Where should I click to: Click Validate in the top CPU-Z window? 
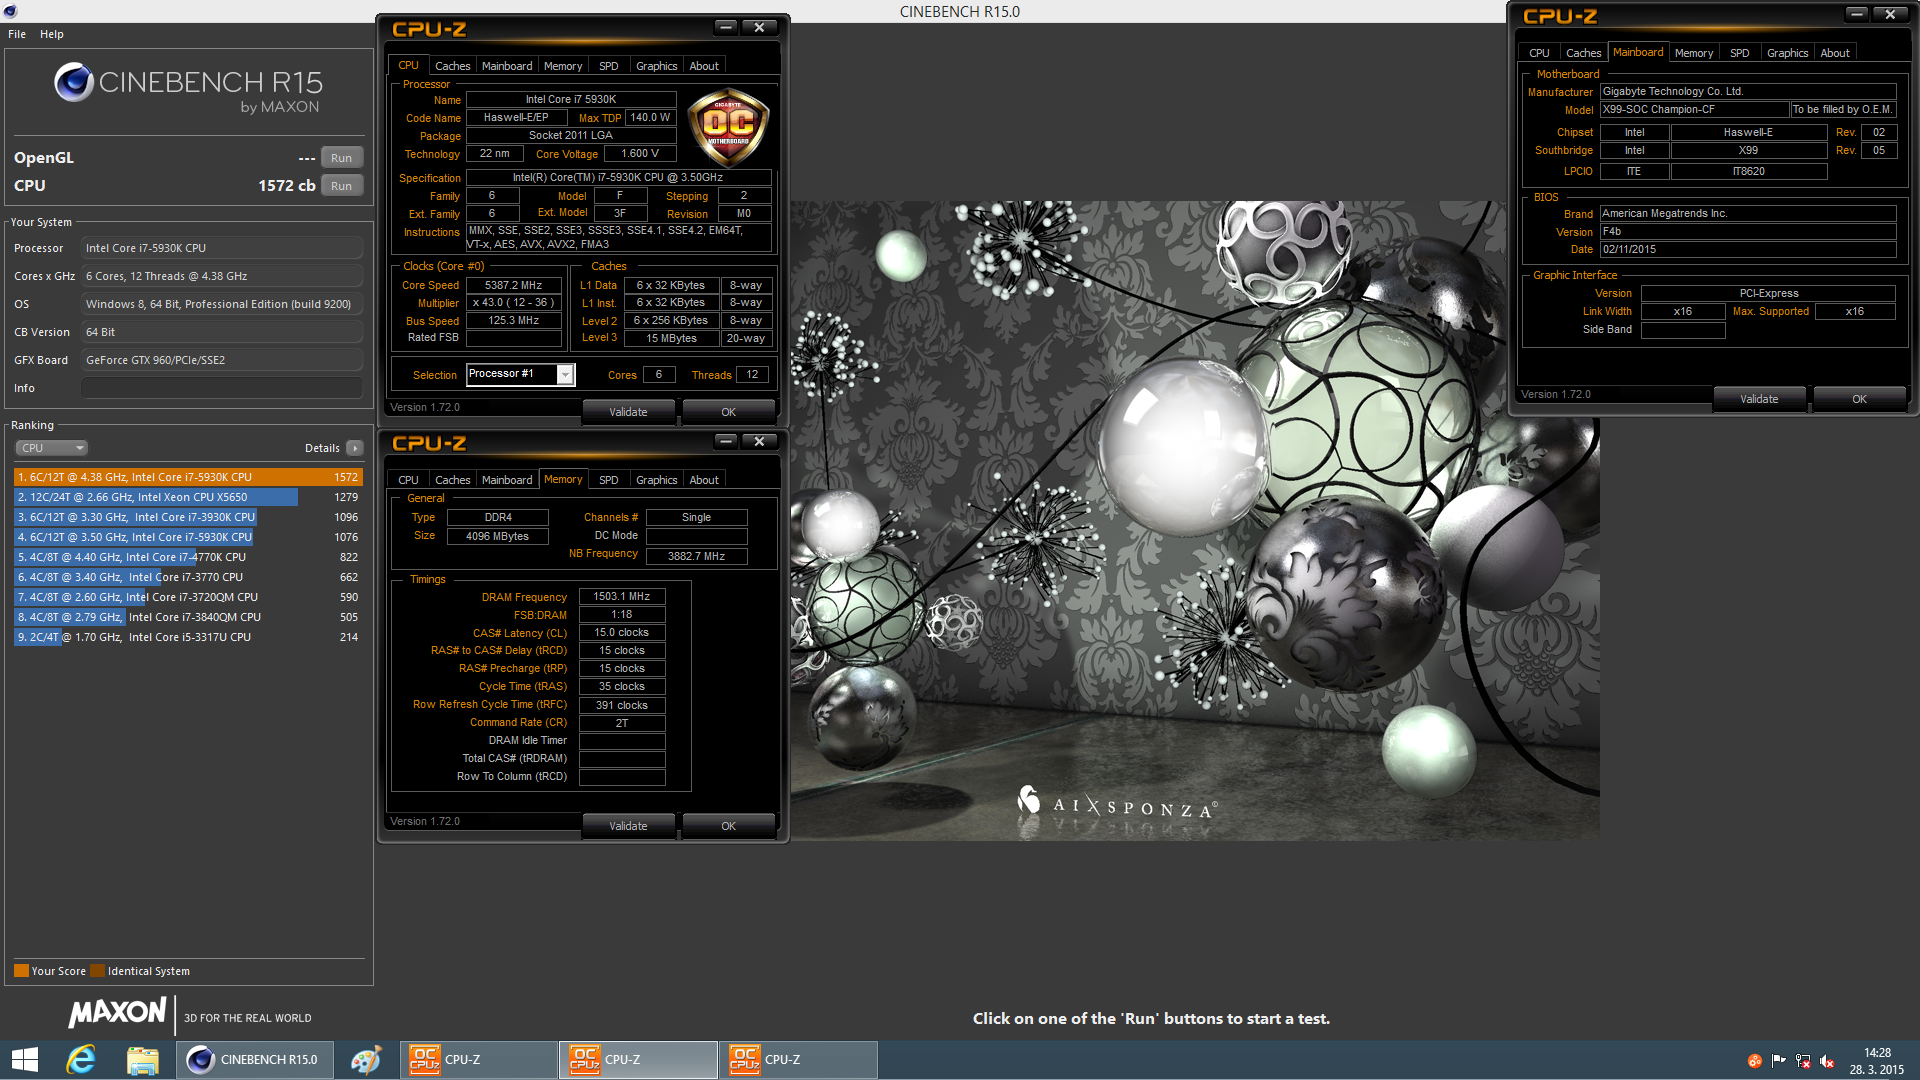pyautogui.click(x=628, y=412)
